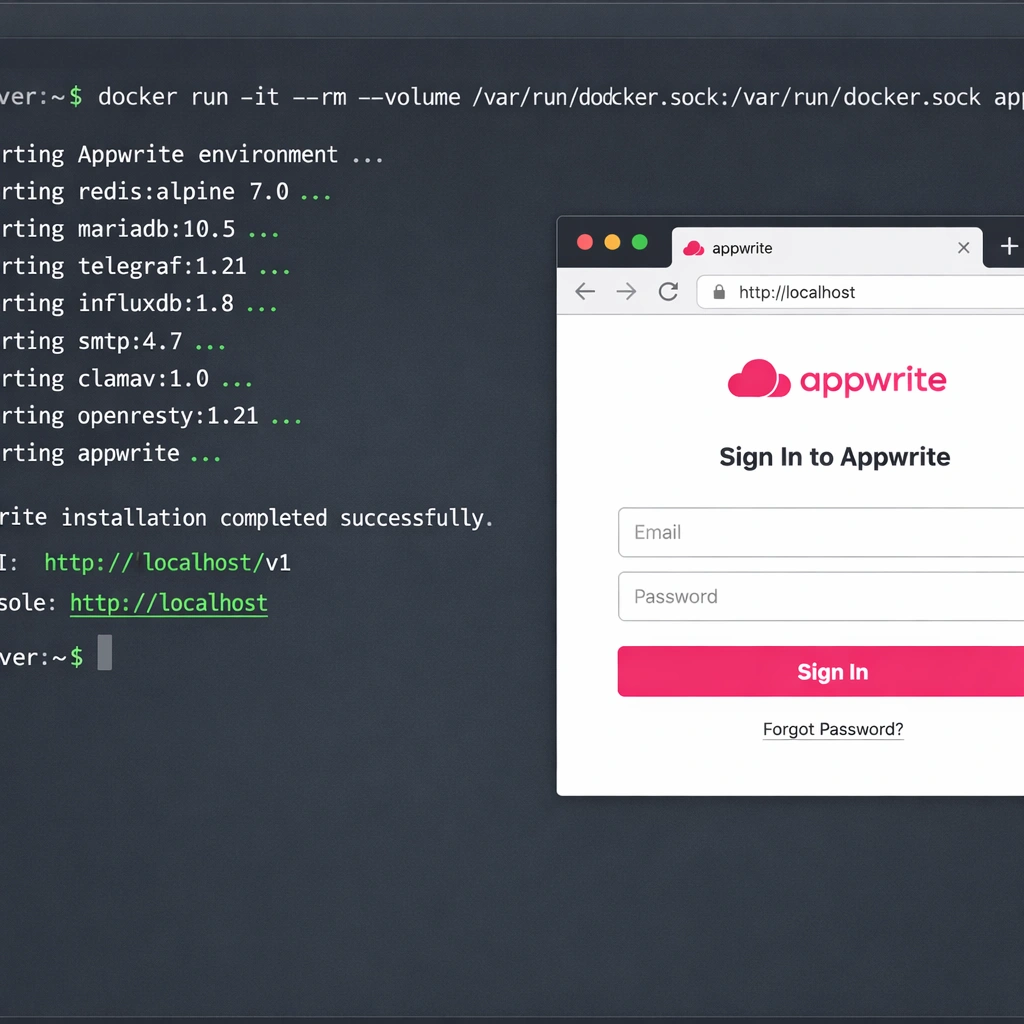The image size is (1024, 1024).
Task: Click the terminal prompt cursor block
Action: pyautogui.click(x=104, y=652)
